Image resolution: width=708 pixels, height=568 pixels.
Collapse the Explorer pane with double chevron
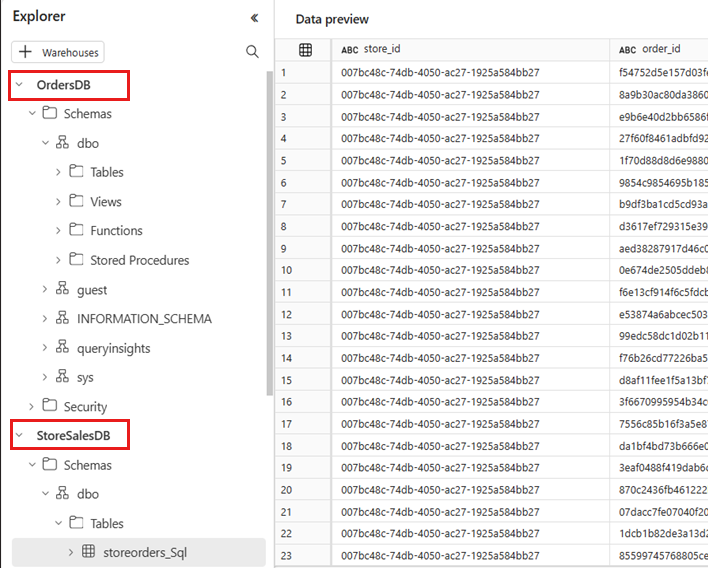[254, 18]
